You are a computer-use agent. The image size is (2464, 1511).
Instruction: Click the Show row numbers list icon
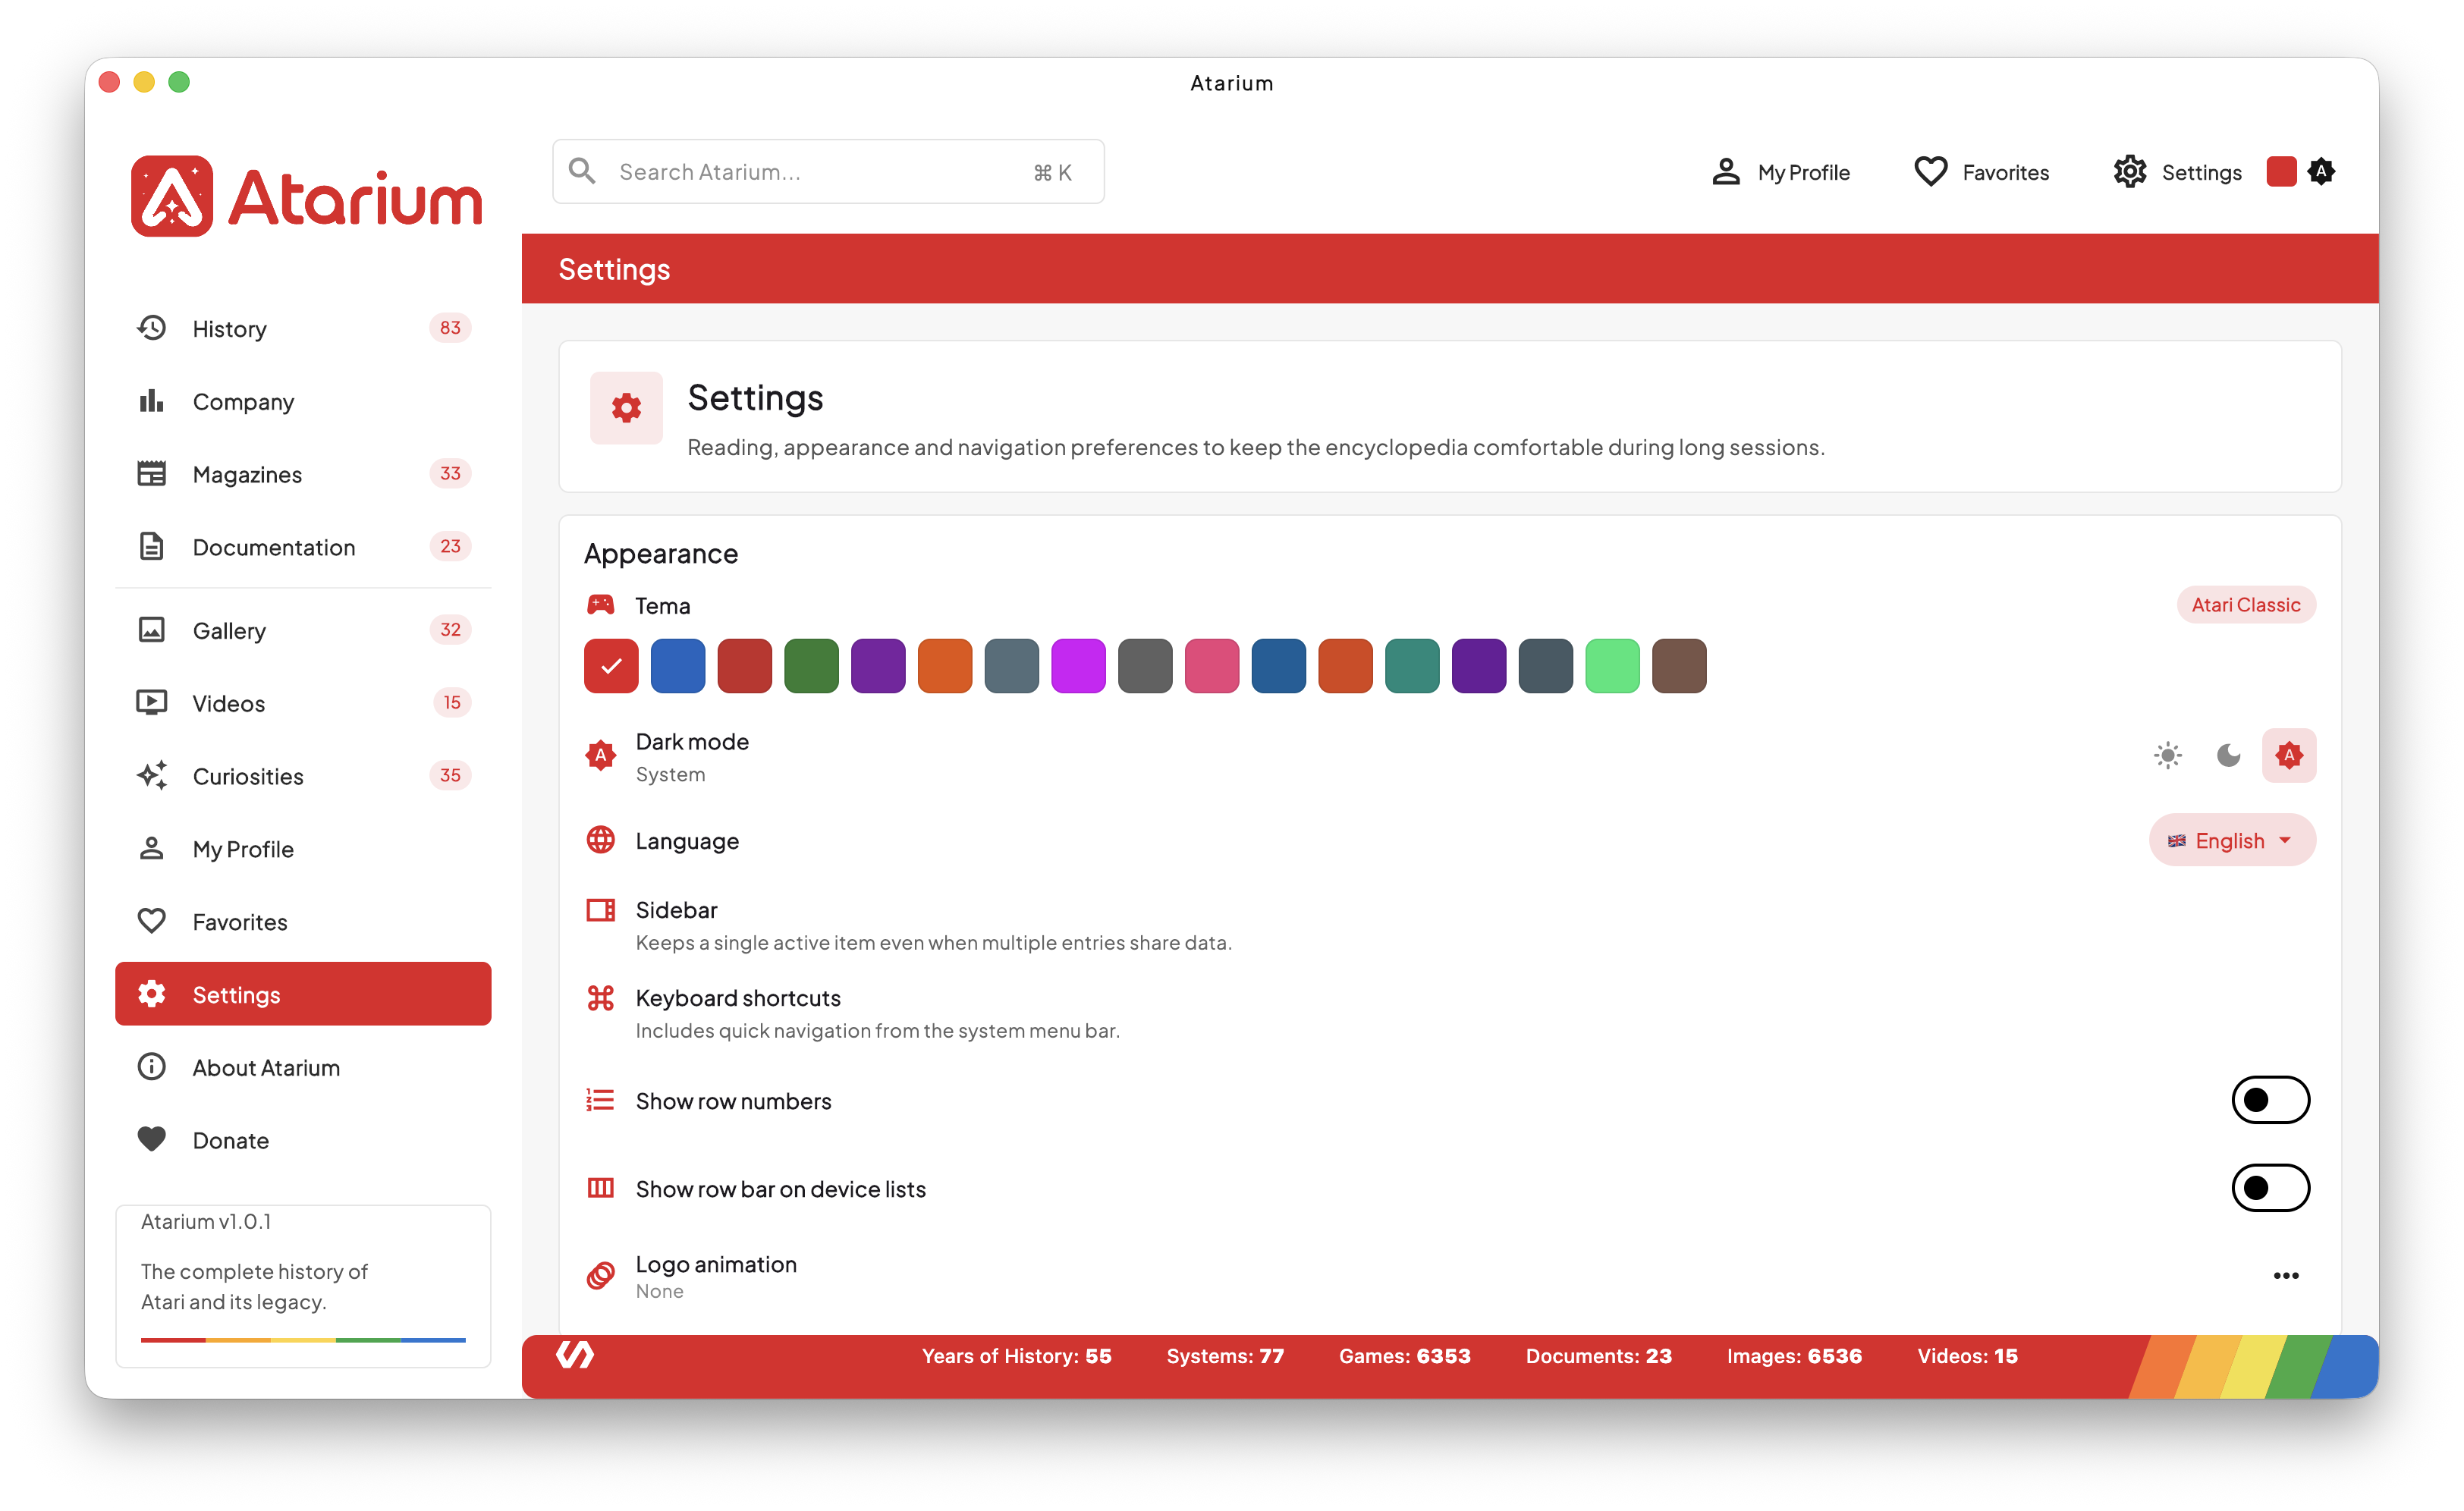coord(600,1100)
